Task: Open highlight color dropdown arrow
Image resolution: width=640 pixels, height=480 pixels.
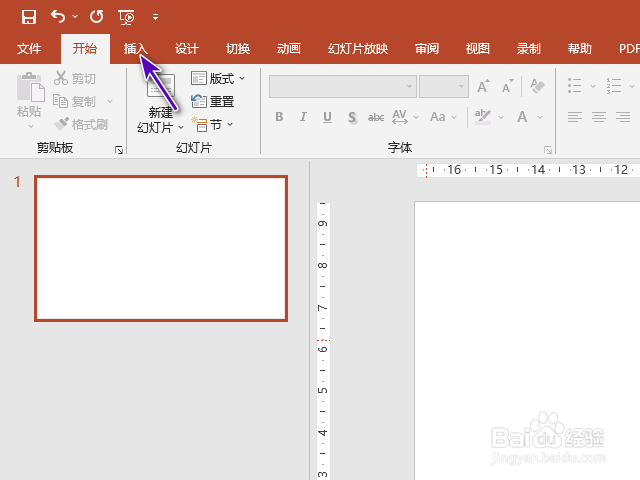Action: (x=501, y=118)
